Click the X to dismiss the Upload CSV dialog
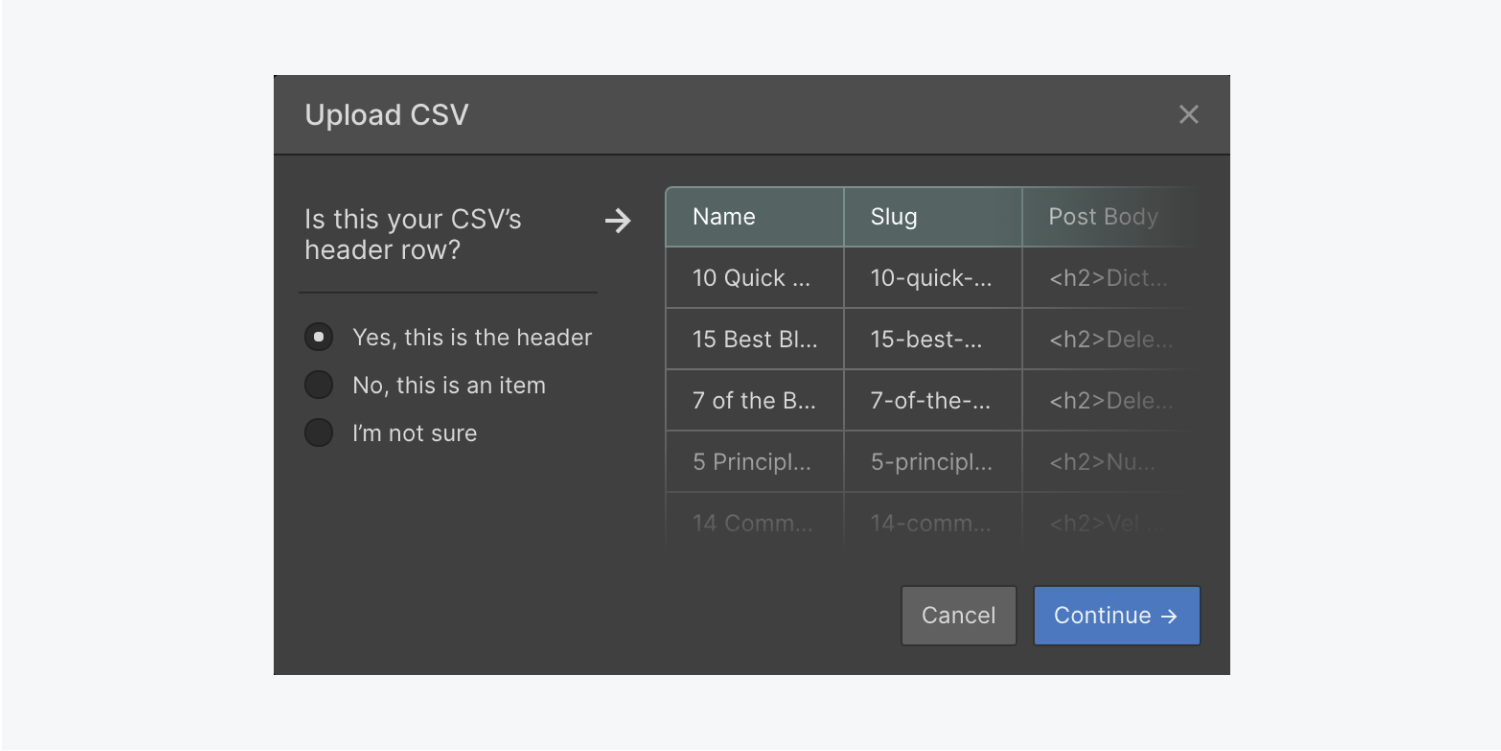The width and height of the screenshot is (1501, 751). (1188, 114)
